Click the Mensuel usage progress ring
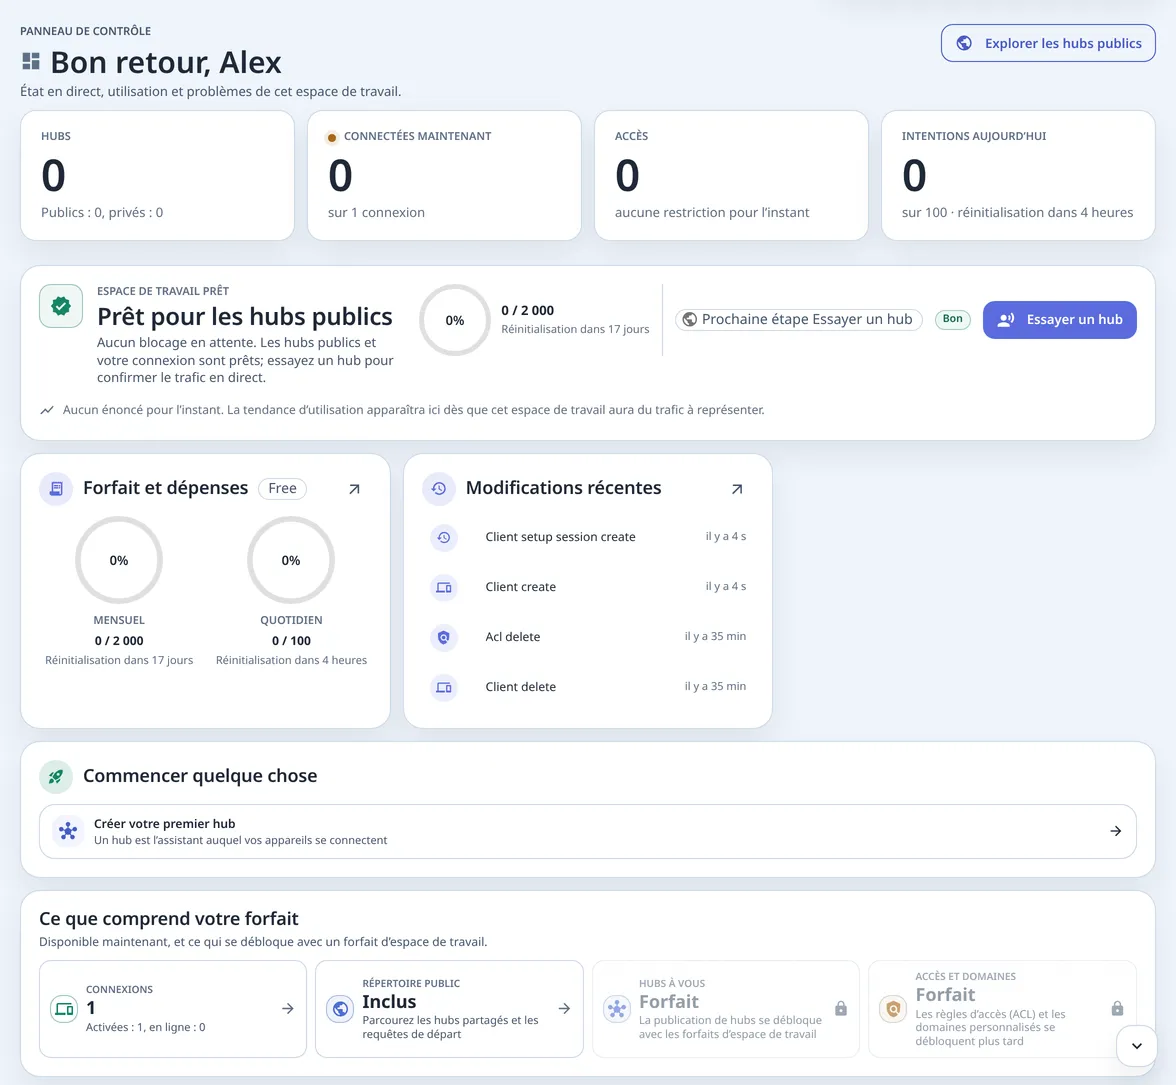1176x1085 pixels. (118, 560)
